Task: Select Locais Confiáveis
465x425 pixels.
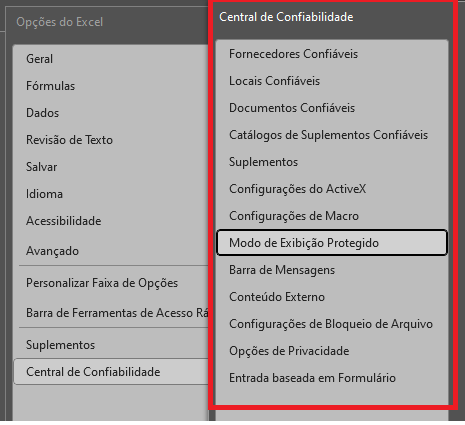Action: pos(274,81)
